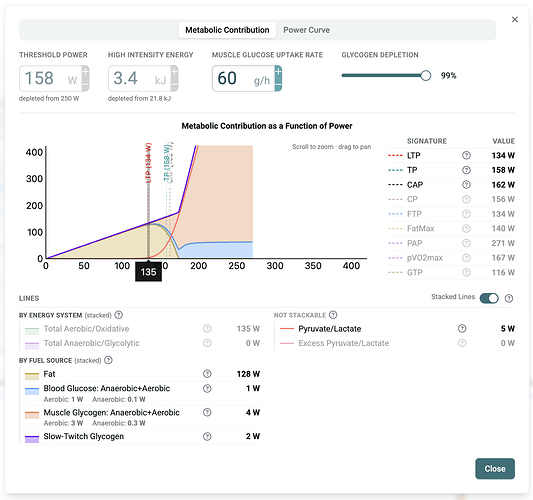Show help for By Fuel Source heading

click(x=108, y=360)
